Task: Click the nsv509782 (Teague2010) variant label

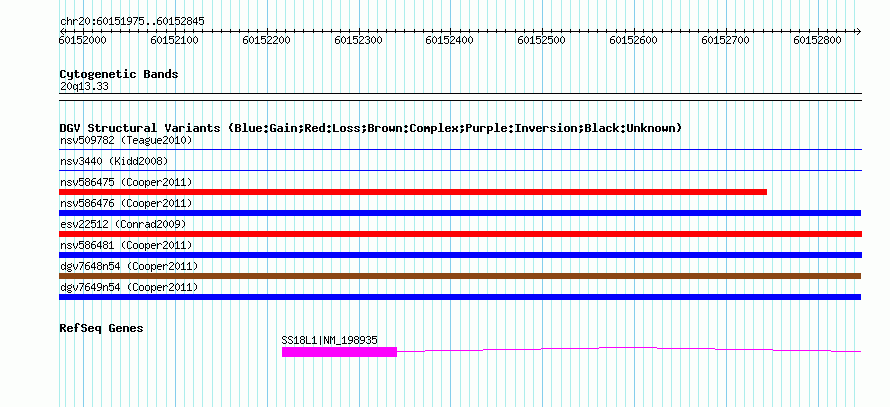Action: [x=126, y=140]
